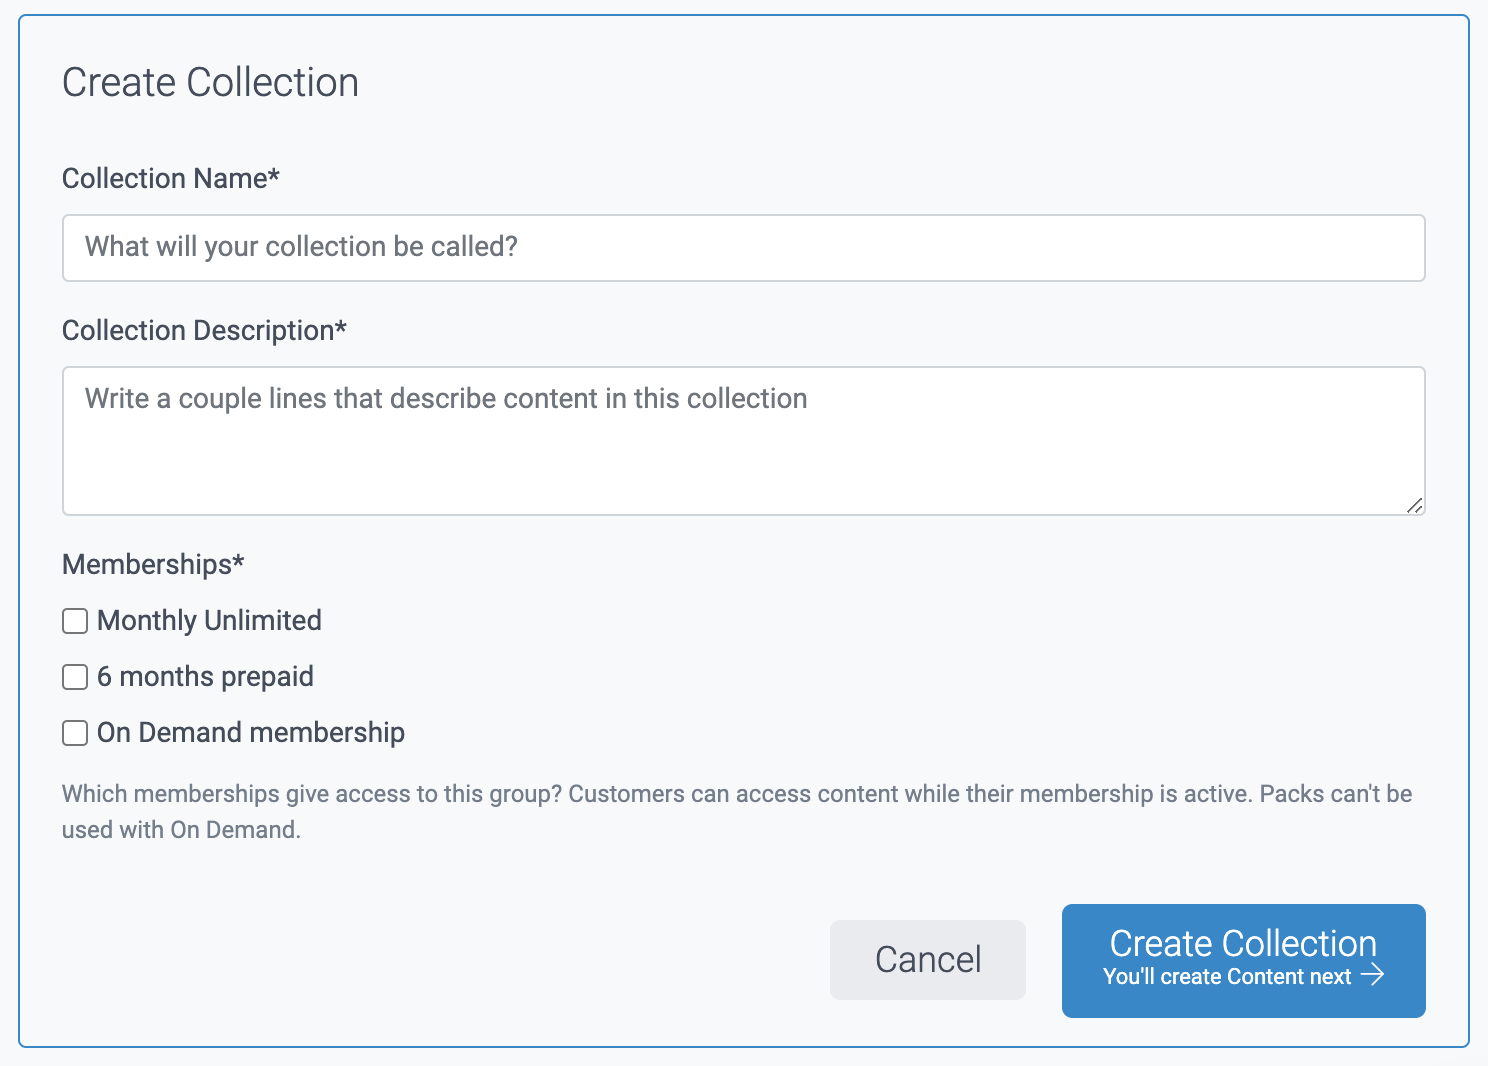The image size is (1488, 1066).
Task: Focus the Collection Name input field
Action: point(744,248)
